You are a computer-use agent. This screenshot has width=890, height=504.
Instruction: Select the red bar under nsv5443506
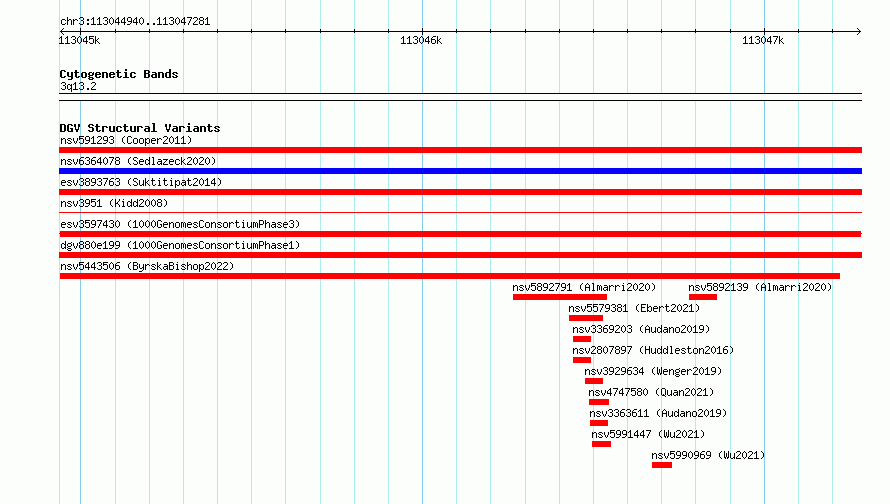coord(450,276)
